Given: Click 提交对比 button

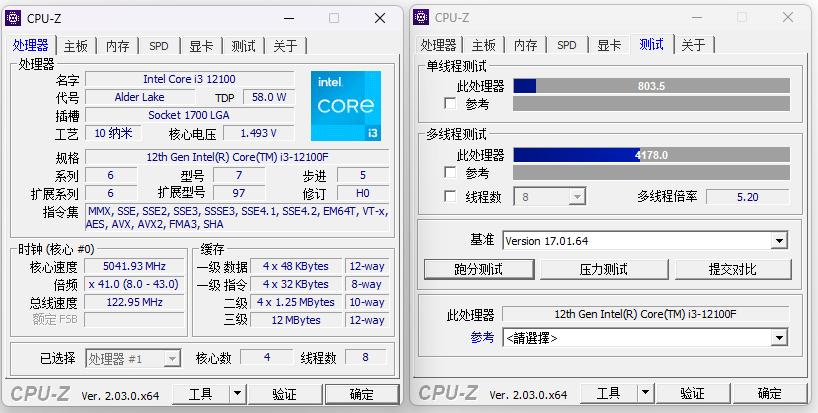Looking at the screenshot, I should pos(732,270).
